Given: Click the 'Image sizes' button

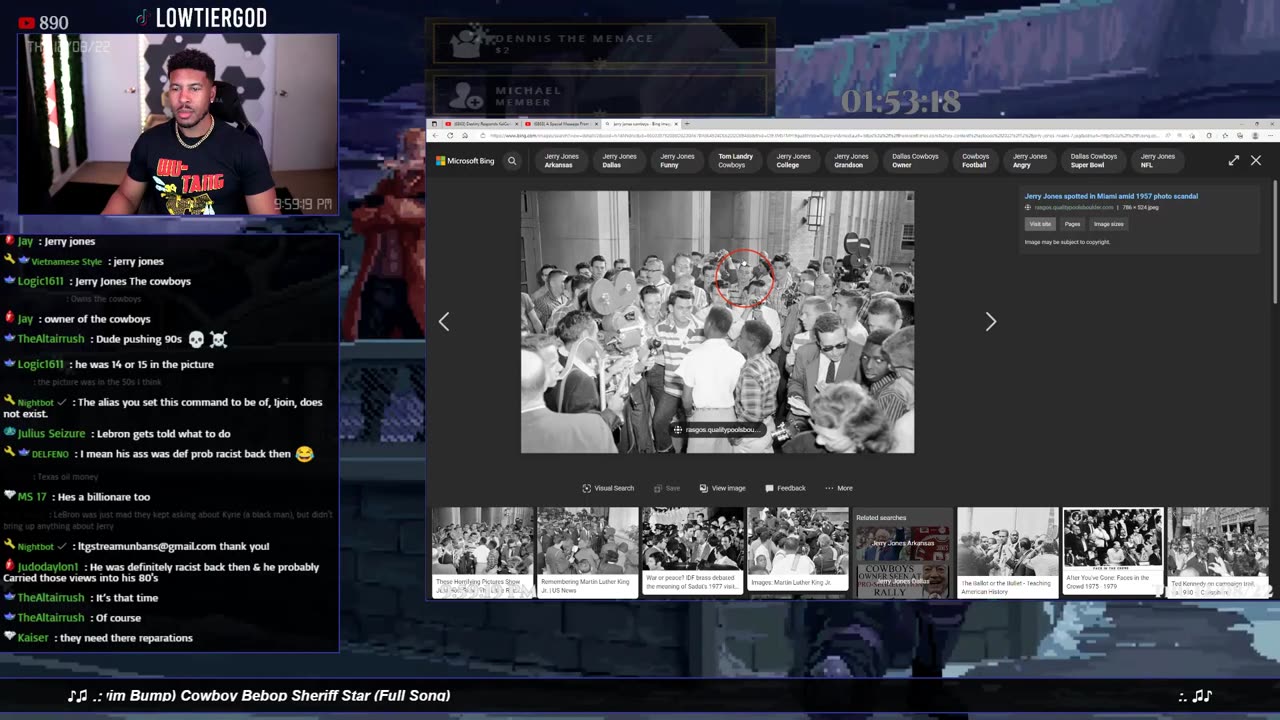Looking at the screenshot, I should coord(1108,224).
